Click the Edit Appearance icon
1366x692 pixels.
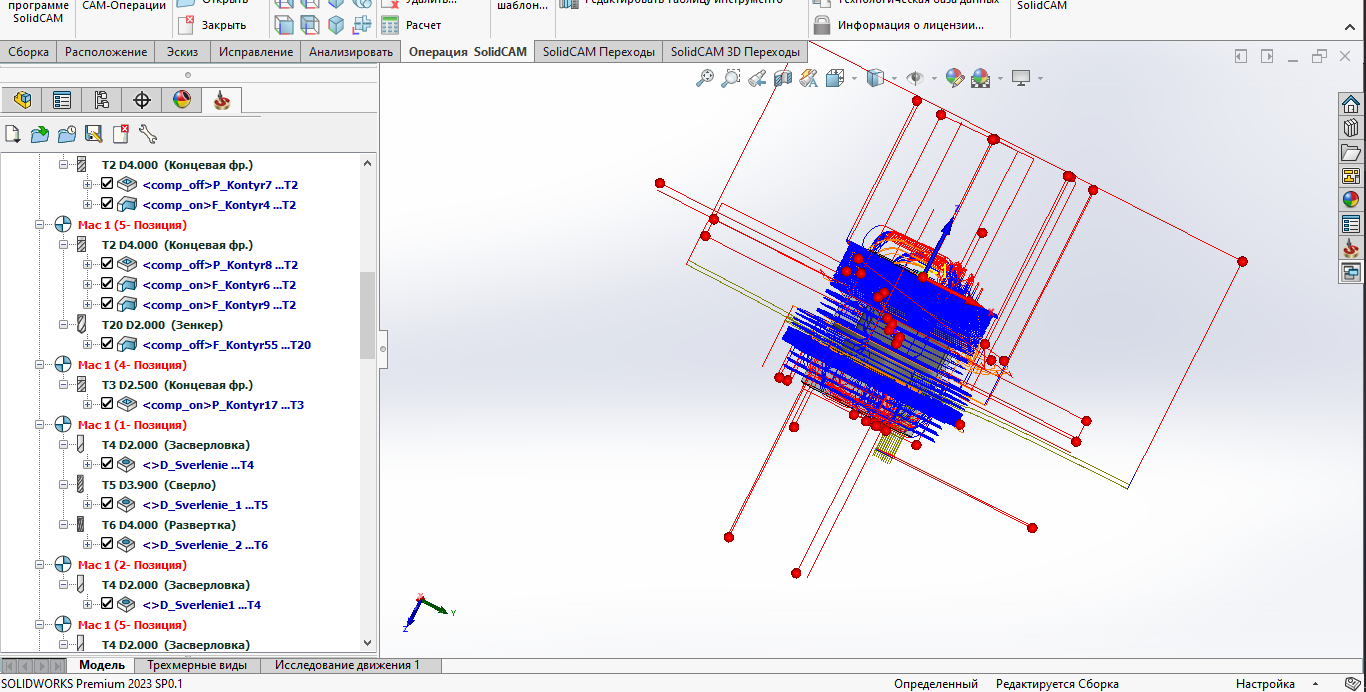tap(955, 78)
